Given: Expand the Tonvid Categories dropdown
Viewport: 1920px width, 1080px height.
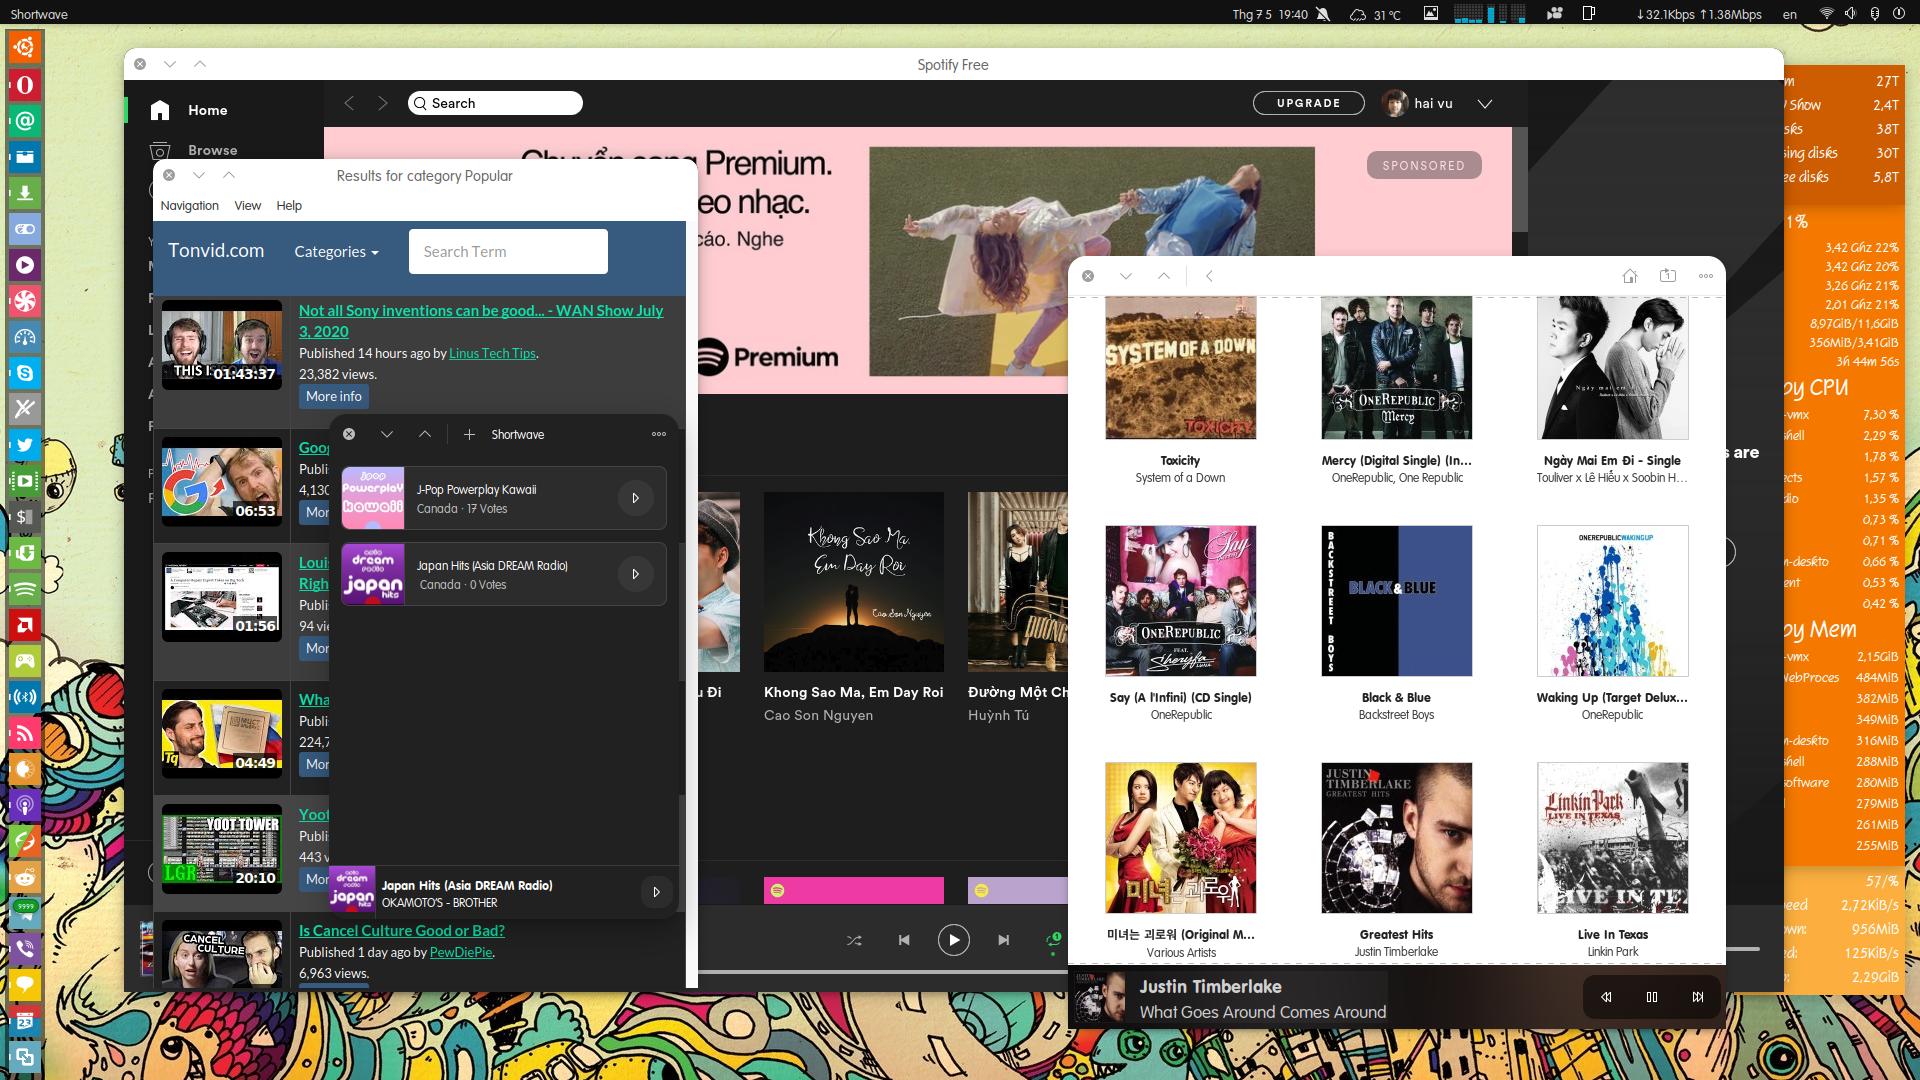Looking at the screenshot, I should (336, 252).
